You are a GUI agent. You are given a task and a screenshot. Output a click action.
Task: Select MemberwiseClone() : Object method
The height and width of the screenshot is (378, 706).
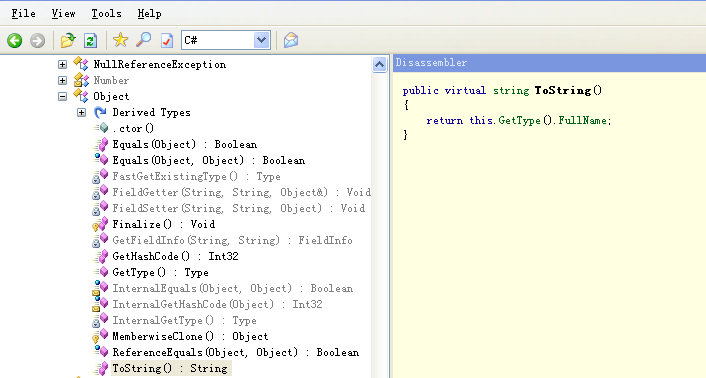pos(190,337)
